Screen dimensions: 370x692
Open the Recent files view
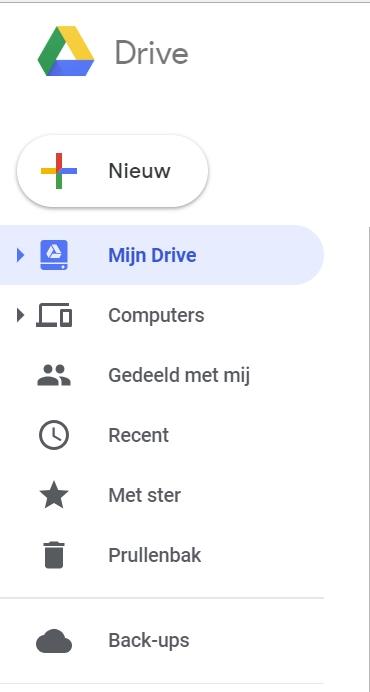pos(139,436)
